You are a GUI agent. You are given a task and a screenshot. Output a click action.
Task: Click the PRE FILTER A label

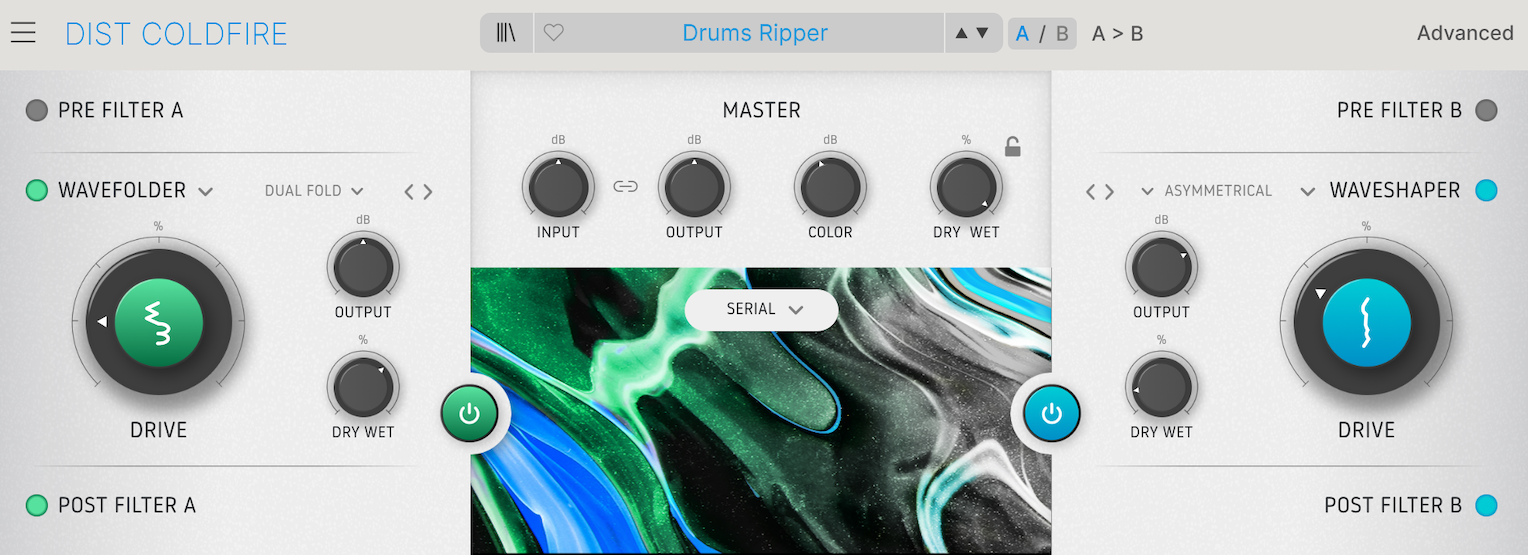(121, 110)
